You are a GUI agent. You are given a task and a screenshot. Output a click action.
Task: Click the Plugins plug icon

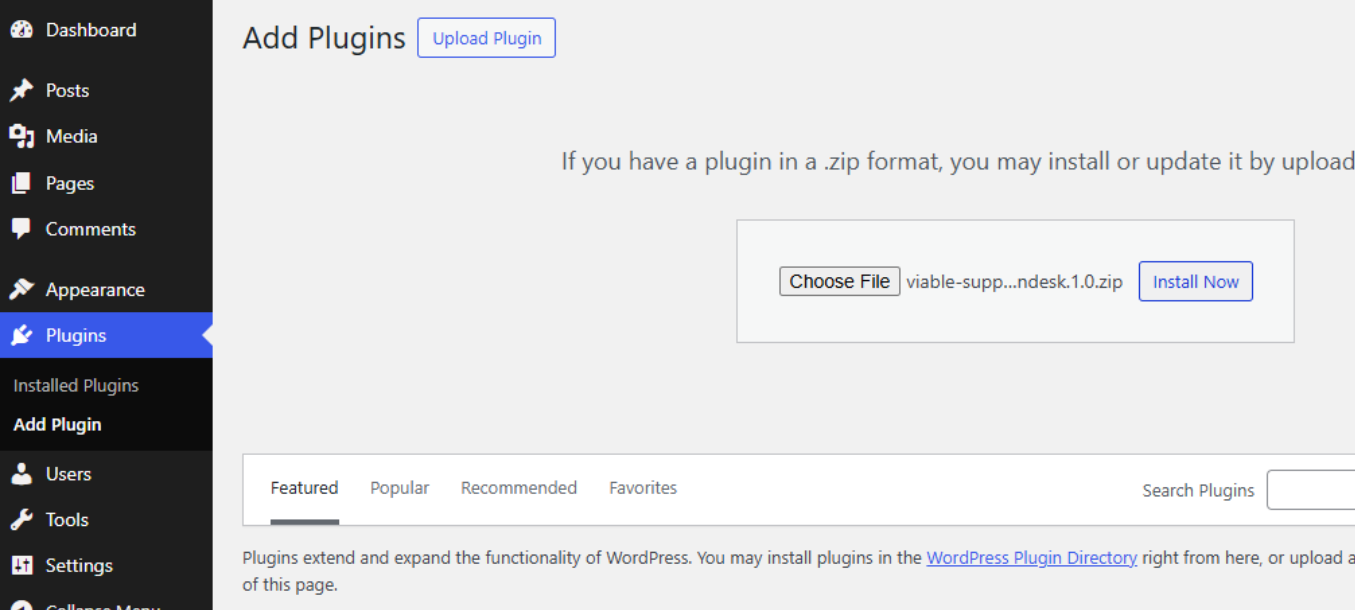21,336
